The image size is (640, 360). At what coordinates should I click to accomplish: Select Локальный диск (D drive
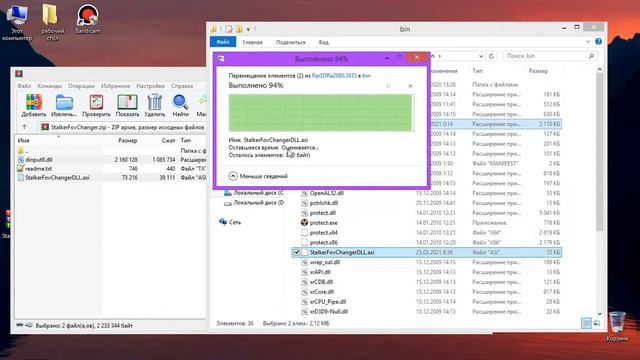254,202
